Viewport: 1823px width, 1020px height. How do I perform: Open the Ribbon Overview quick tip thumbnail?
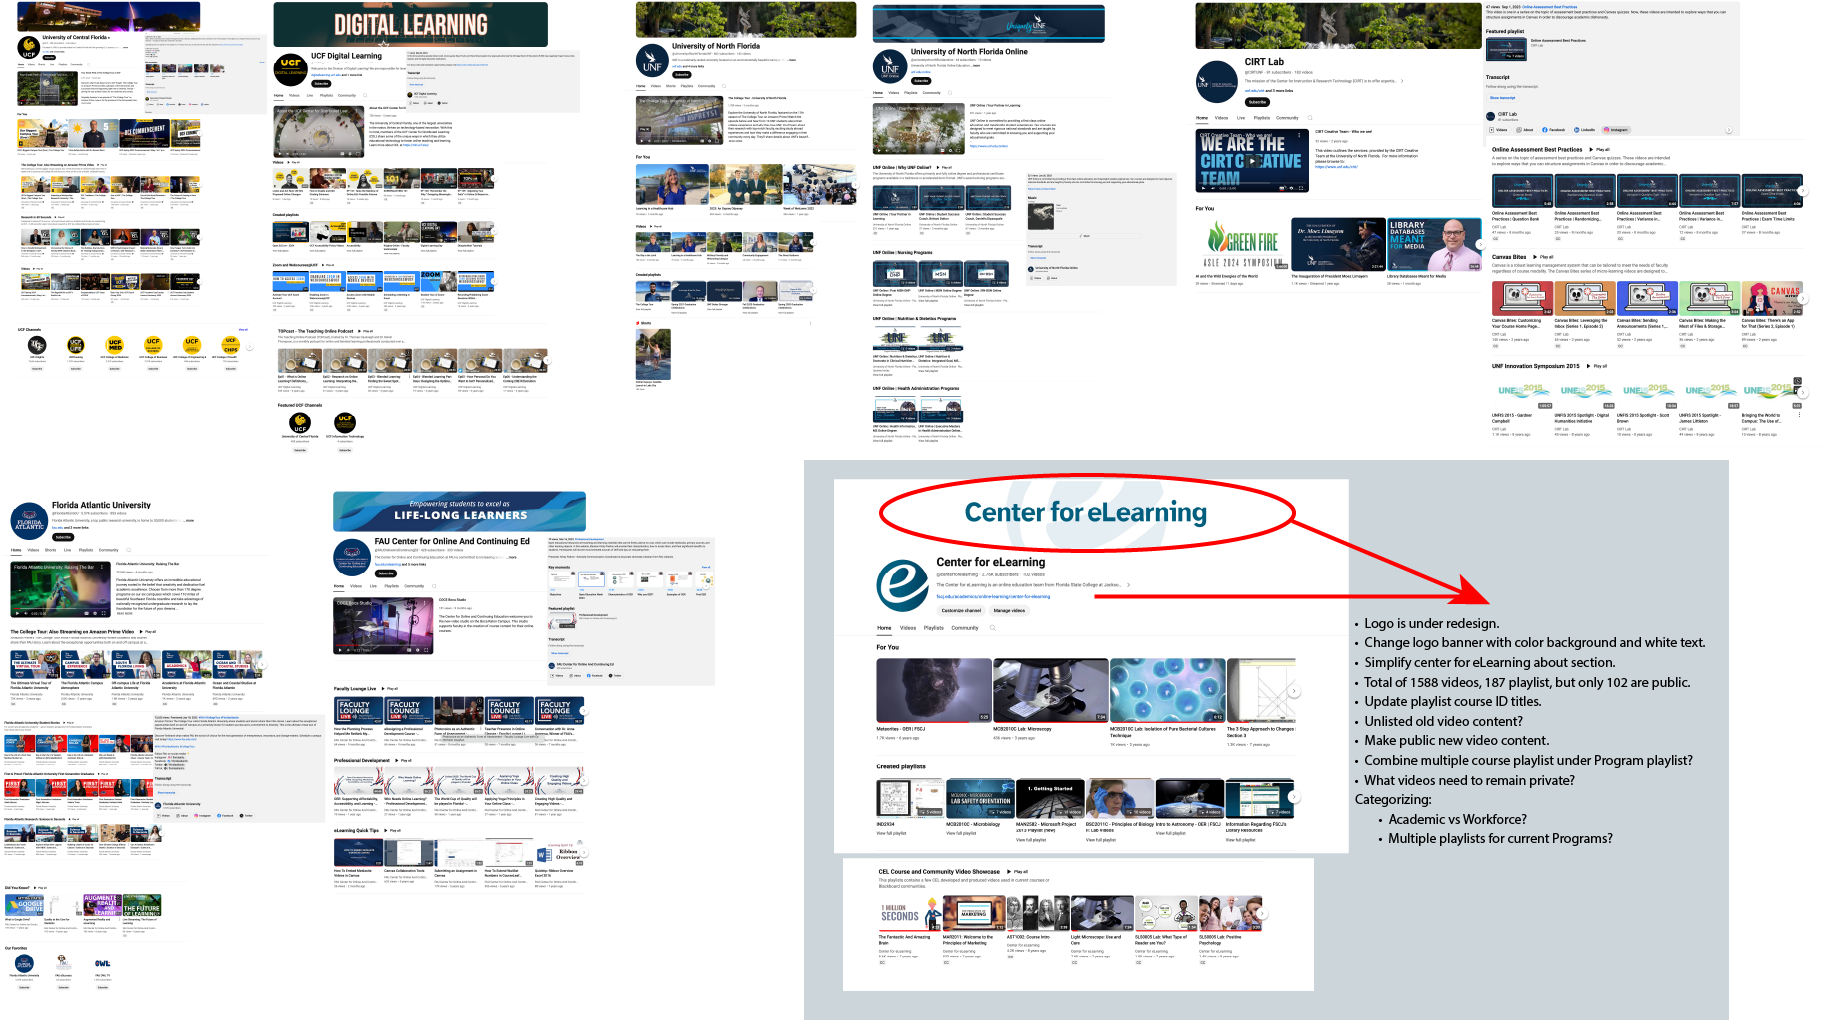[559, 853]
